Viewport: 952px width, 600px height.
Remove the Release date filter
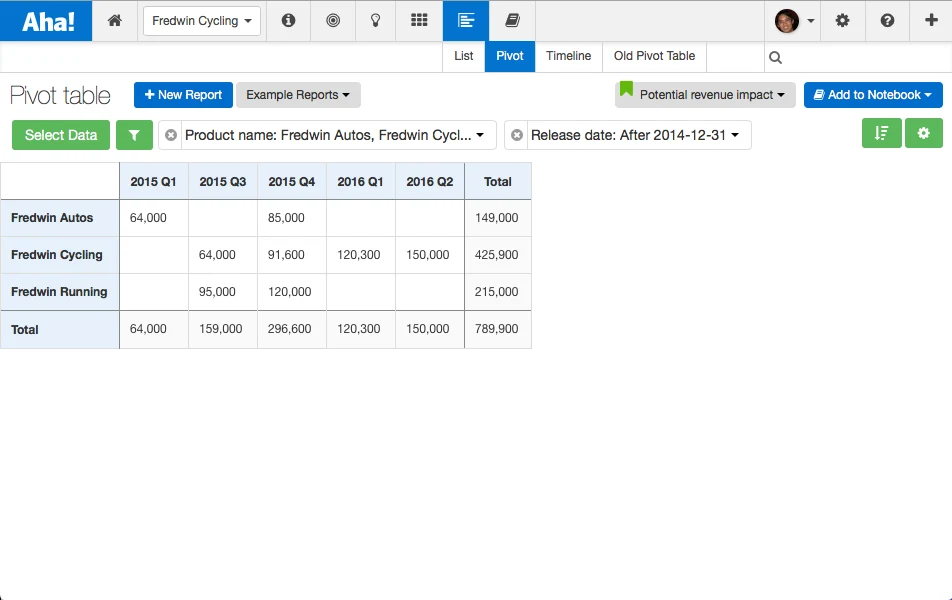click(x=517, y=135)
